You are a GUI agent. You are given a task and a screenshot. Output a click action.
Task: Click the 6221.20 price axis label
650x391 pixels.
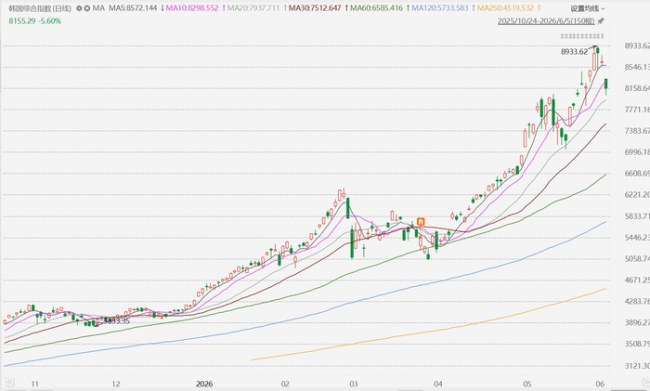(637, 195)
